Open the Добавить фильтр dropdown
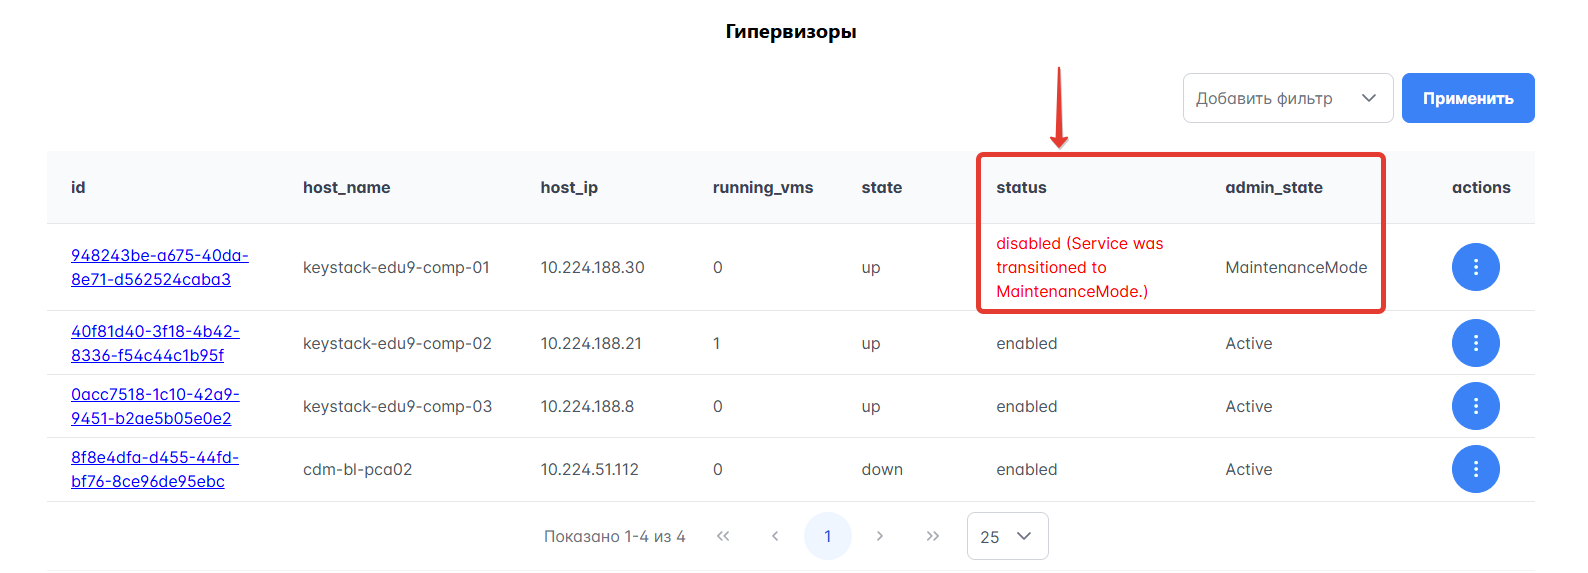Viewport: 1588px width, 573px height. [1287, 98]
